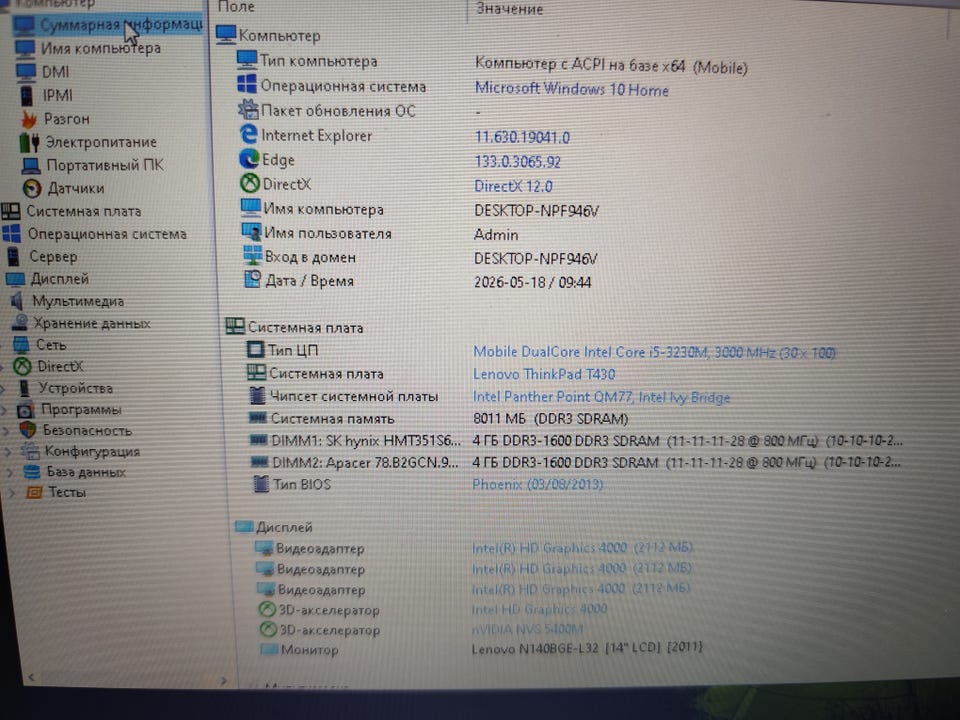
Task: Select the Дисплей group header in details
Action: pyautogui.click(x=274, y=527)
